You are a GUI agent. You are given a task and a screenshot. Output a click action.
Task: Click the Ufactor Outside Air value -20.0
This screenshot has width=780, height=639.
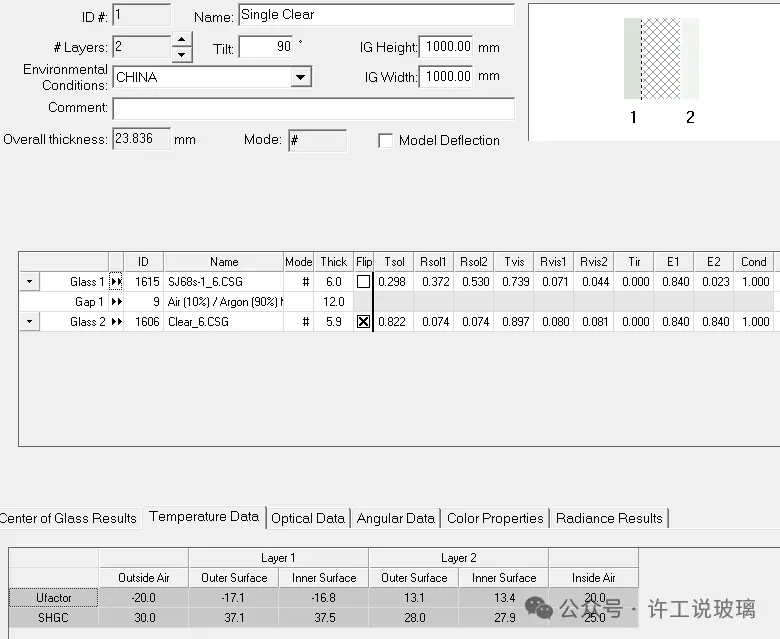tap(144, 598)
